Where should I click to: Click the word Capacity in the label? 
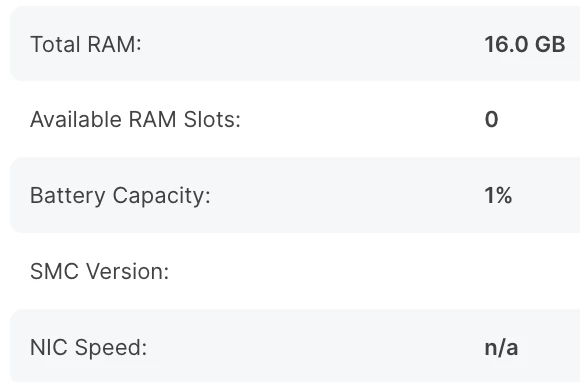point(161,195)
